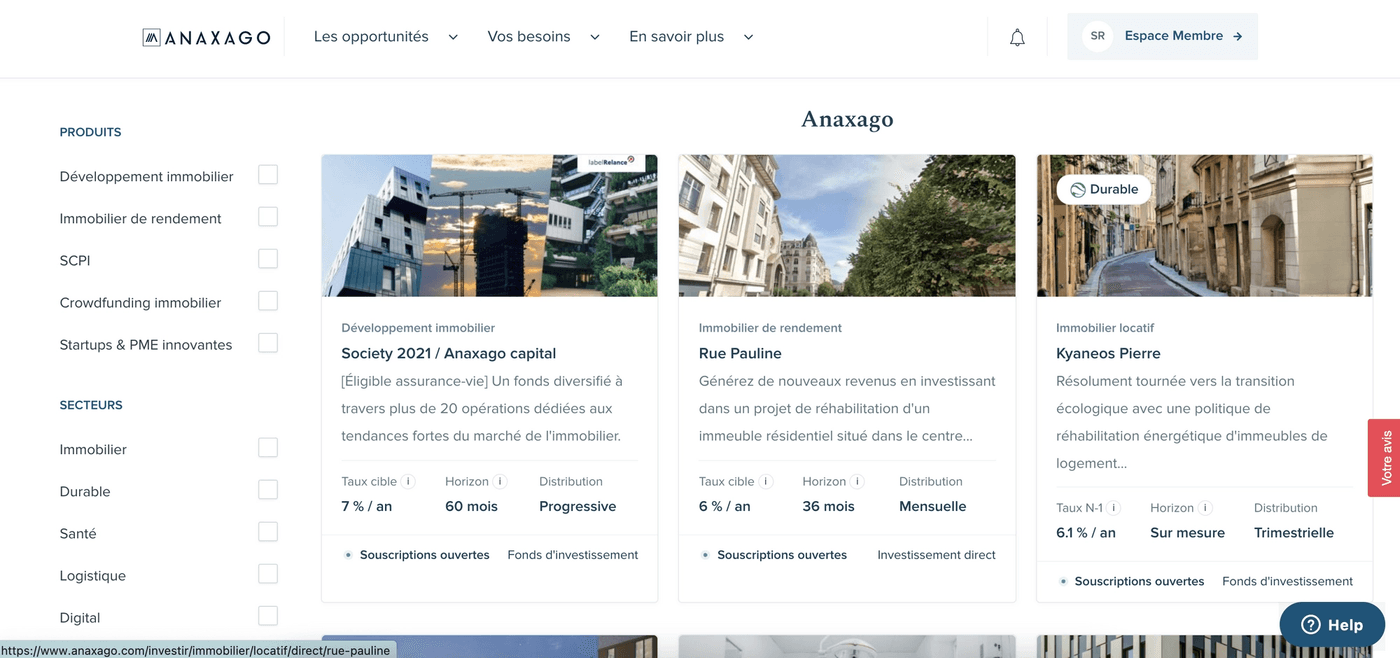Open the Vos besoins menu
The width and height of the screenshot is (1400, 658).
529,37
